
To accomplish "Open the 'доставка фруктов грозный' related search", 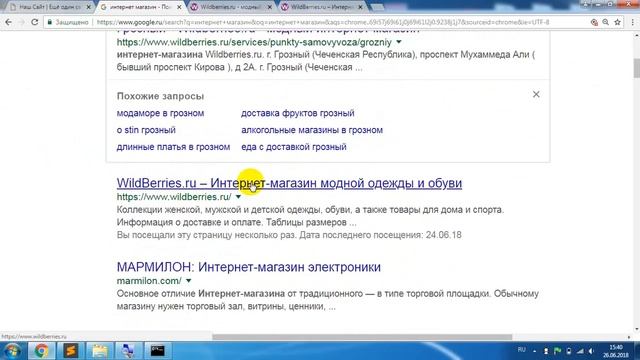I will [x=298, y=113].
